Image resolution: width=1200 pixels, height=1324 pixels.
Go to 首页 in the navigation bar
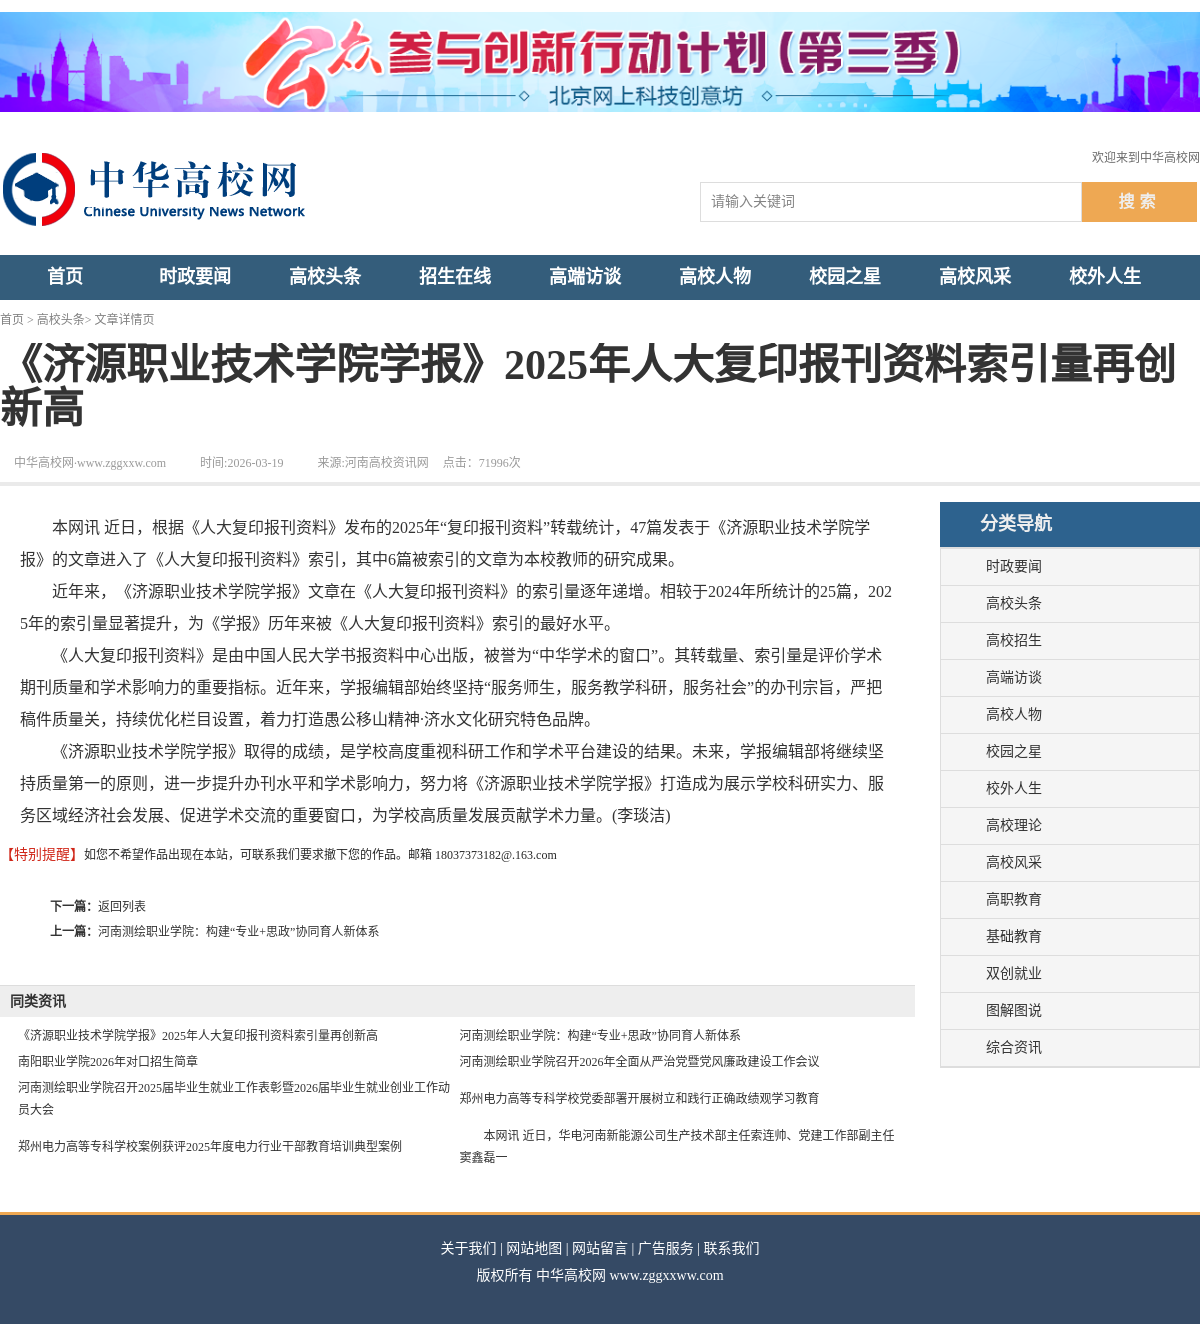[65, 277]
